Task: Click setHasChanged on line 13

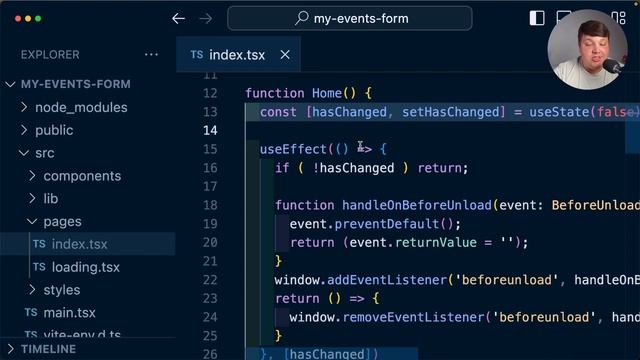Action: click(451, 112)
